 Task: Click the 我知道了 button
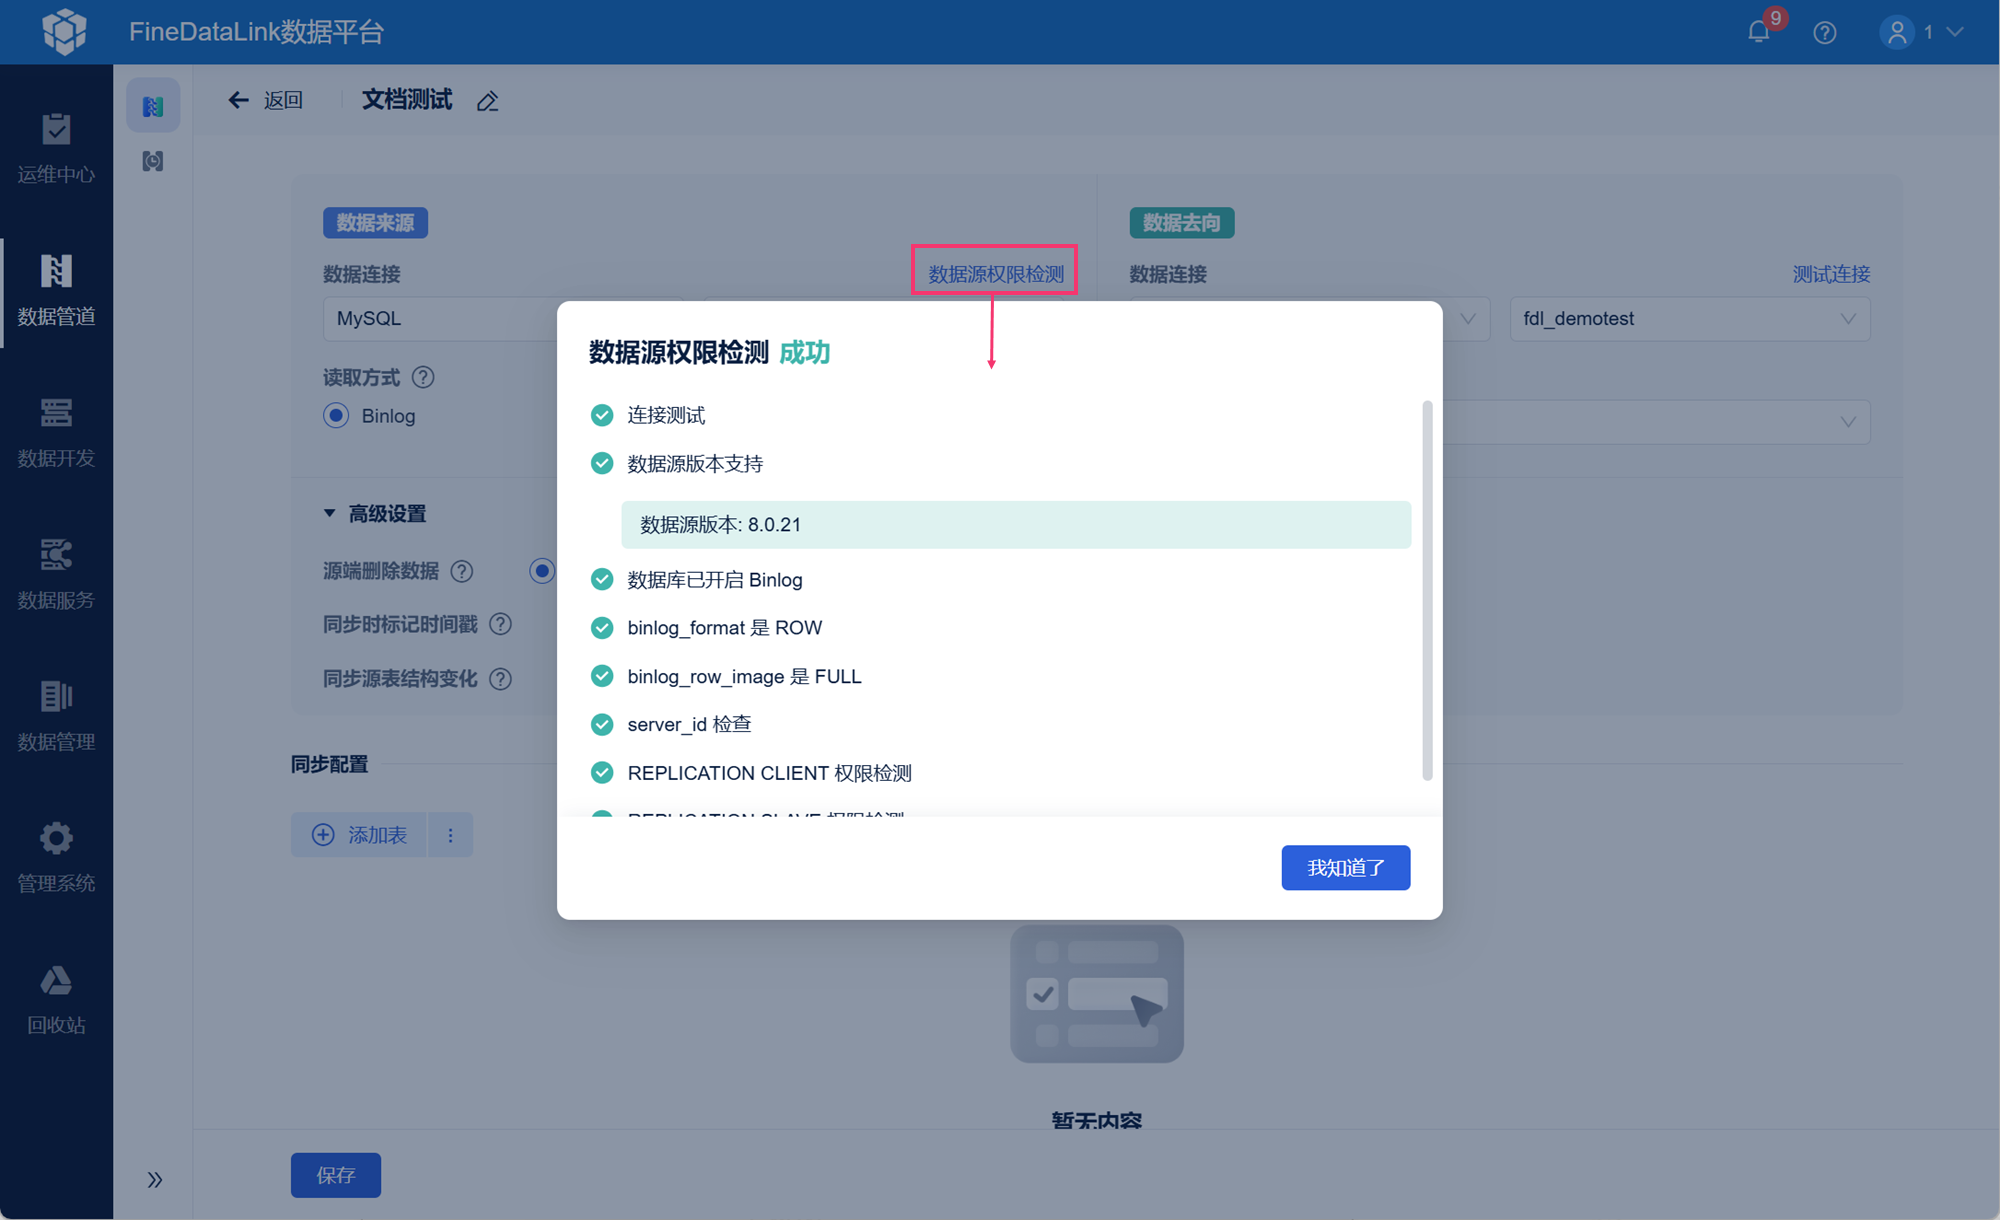coord(1345,867)
